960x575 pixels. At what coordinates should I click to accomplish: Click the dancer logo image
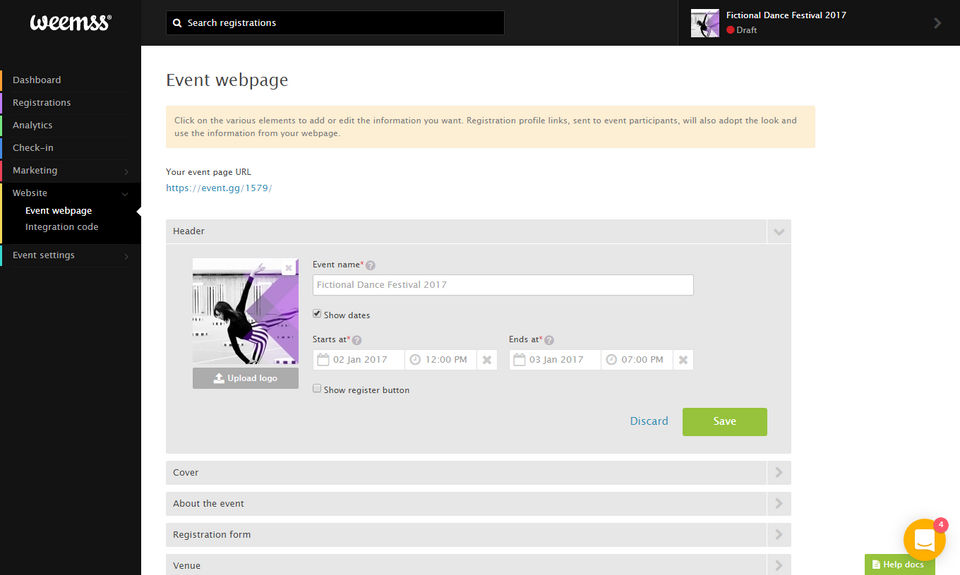point(246,312)
